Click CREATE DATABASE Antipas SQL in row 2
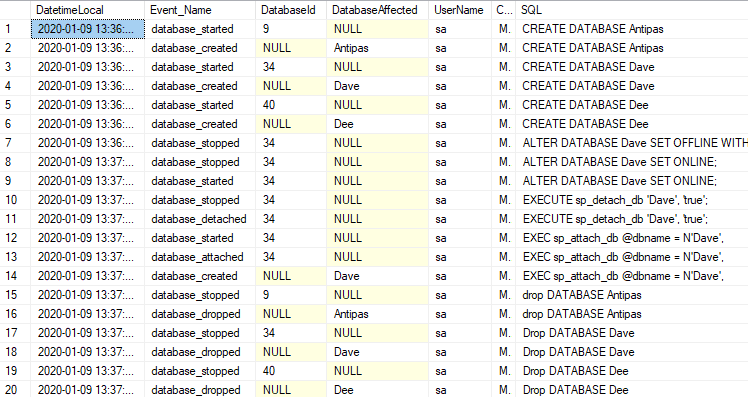 pos(632,48)
